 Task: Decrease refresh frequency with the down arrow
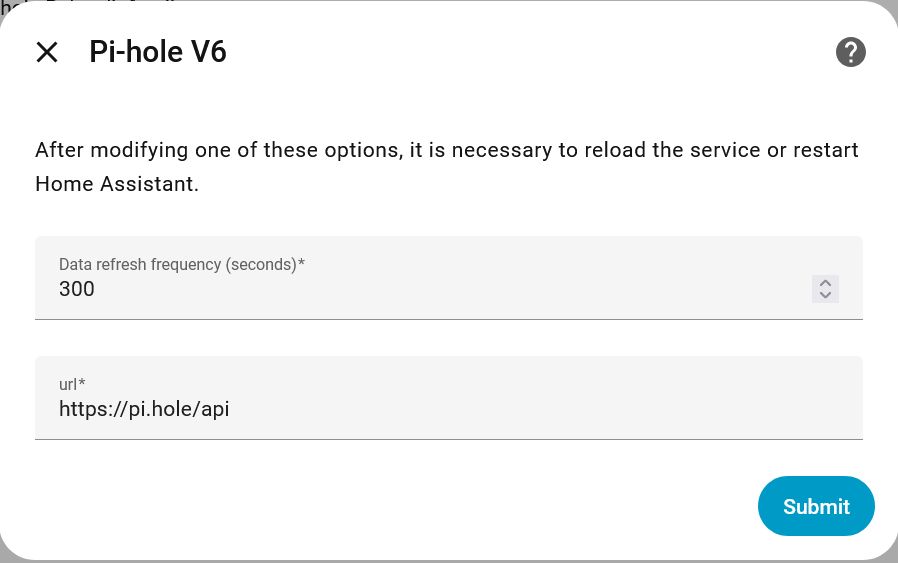[825, 295]
